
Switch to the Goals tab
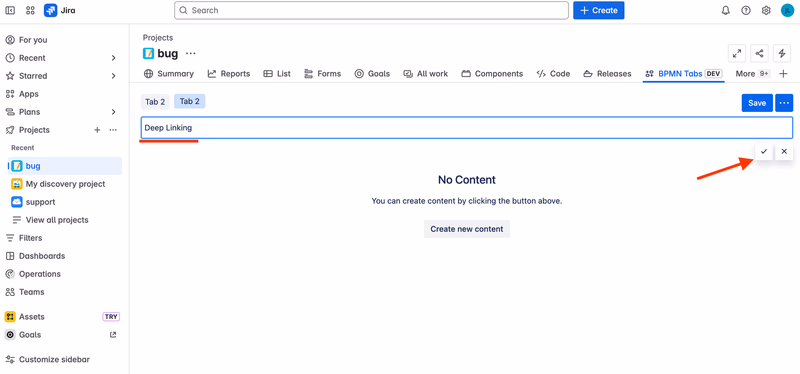coord(372,73)
